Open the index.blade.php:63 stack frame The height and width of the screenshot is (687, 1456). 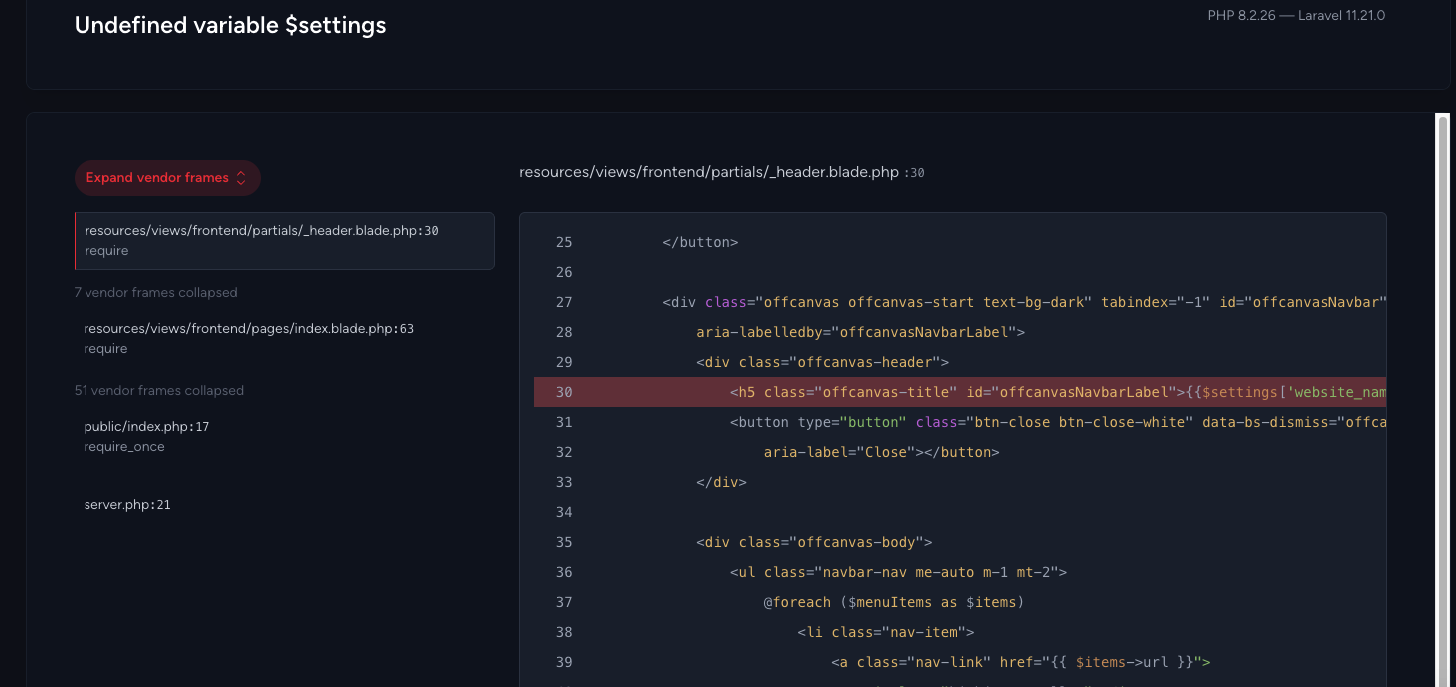coord(285,339)
